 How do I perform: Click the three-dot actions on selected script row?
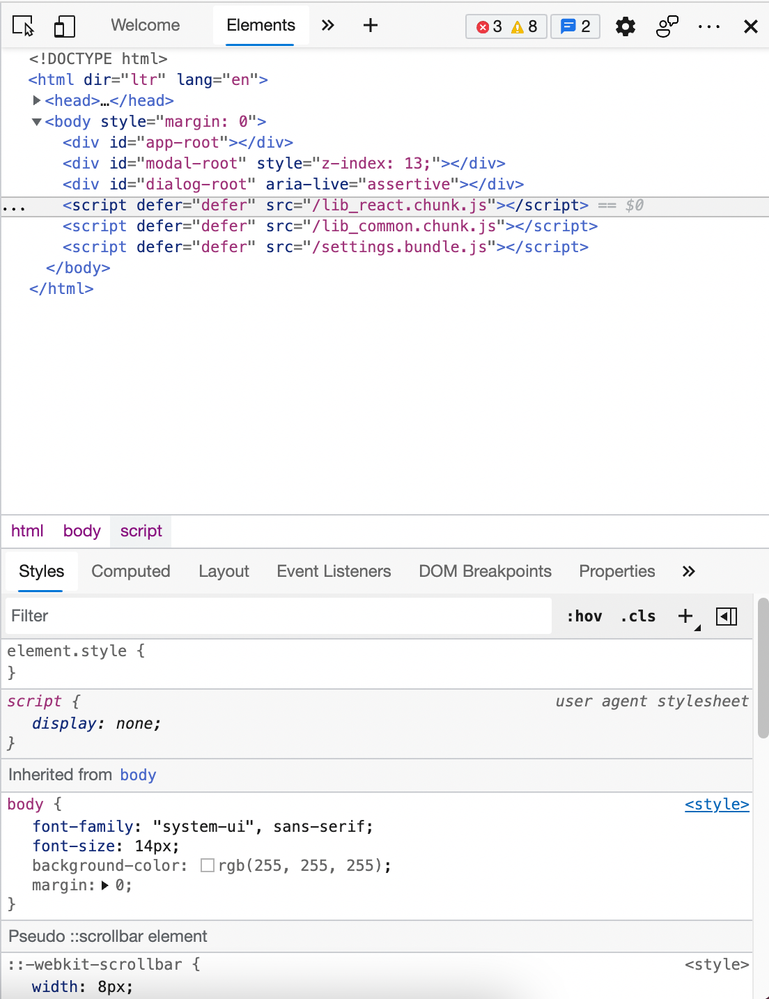pos(14,208)
